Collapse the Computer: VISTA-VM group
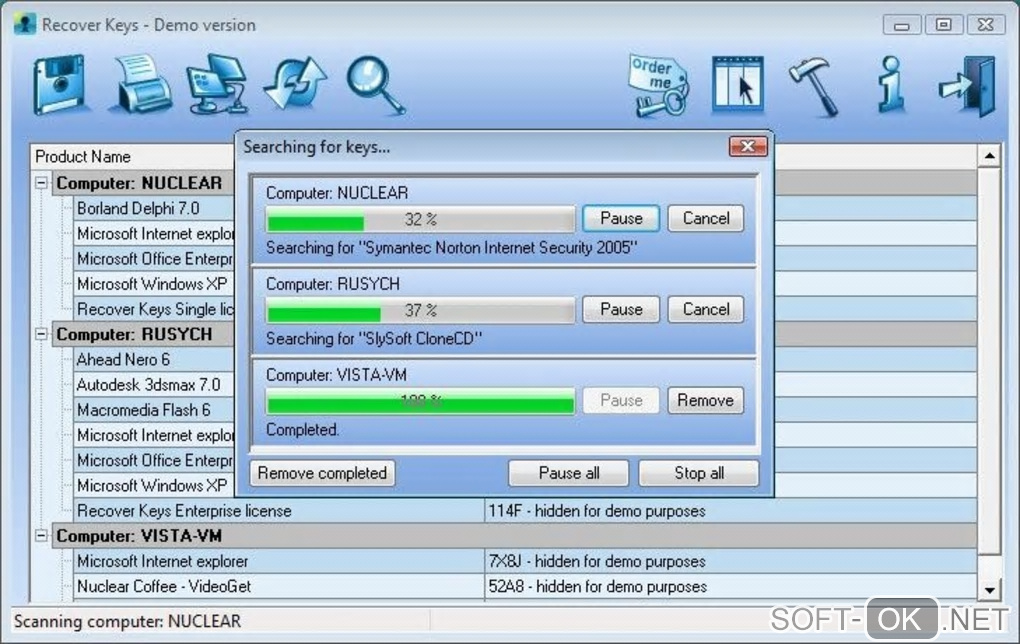Viewport: 1020px width, 644px height. (x=41, y=536)
